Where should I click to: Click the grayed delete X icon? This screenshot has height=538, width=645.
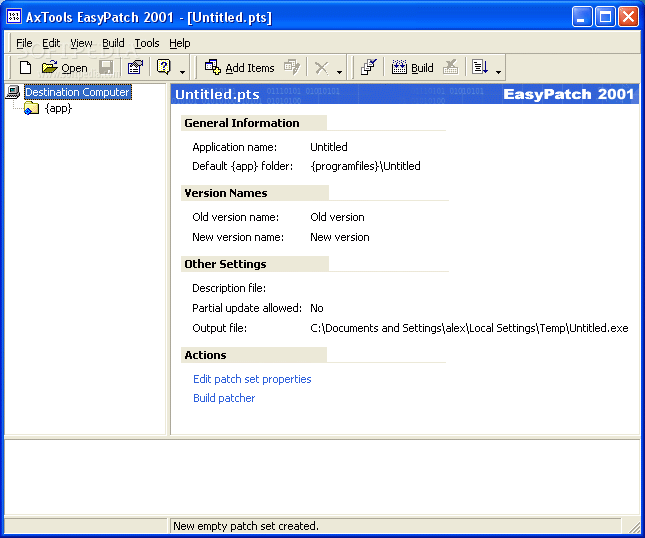321,67
